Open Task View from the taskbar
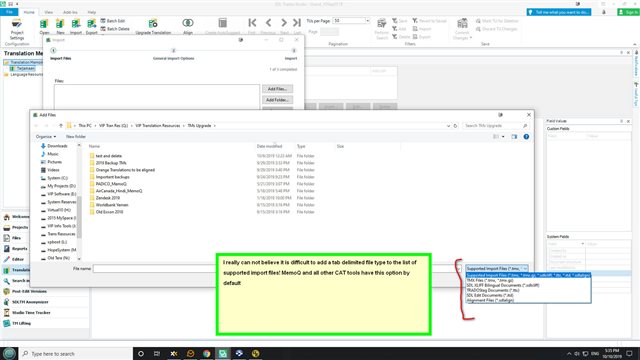The image size is (640, 360). point(157,353)
